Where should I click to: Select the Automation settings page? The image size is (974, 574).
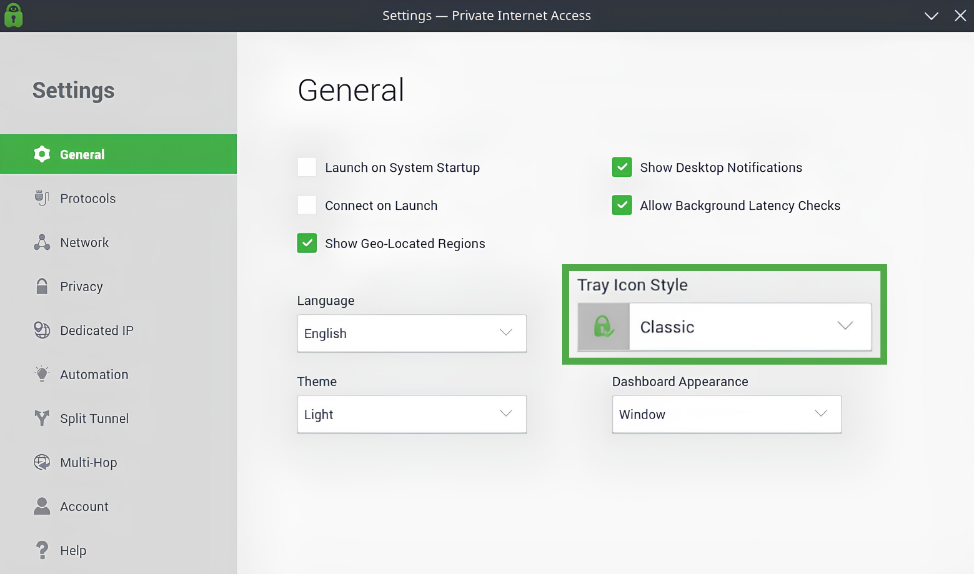[118, 374]
